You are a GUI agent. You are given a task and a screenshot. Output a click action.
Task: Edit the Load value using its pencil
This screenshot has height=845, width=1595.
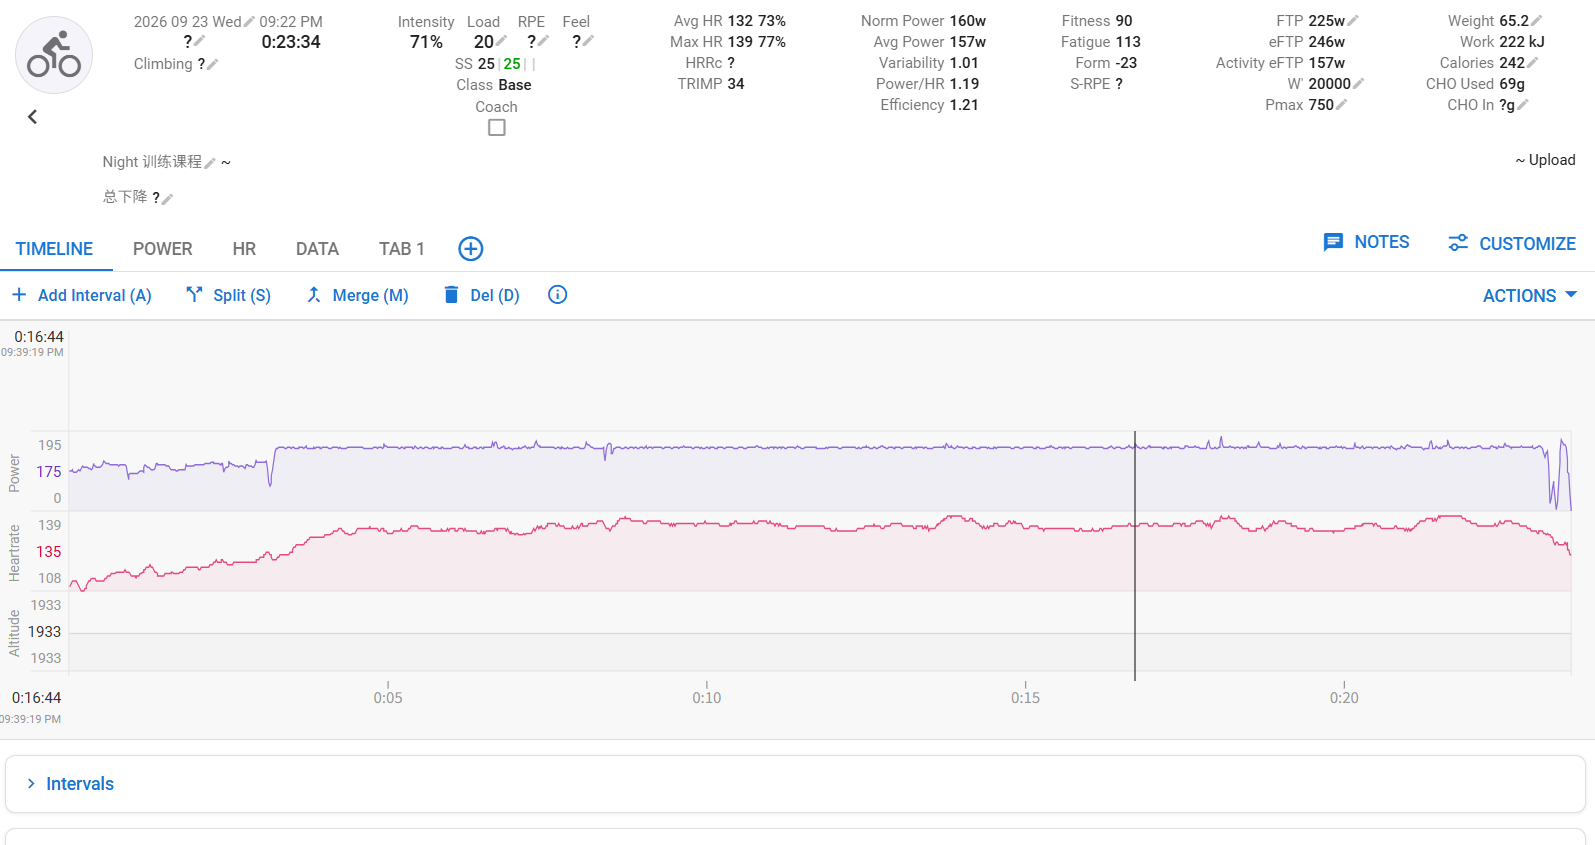pyautogui.click(x=501, y=42)
